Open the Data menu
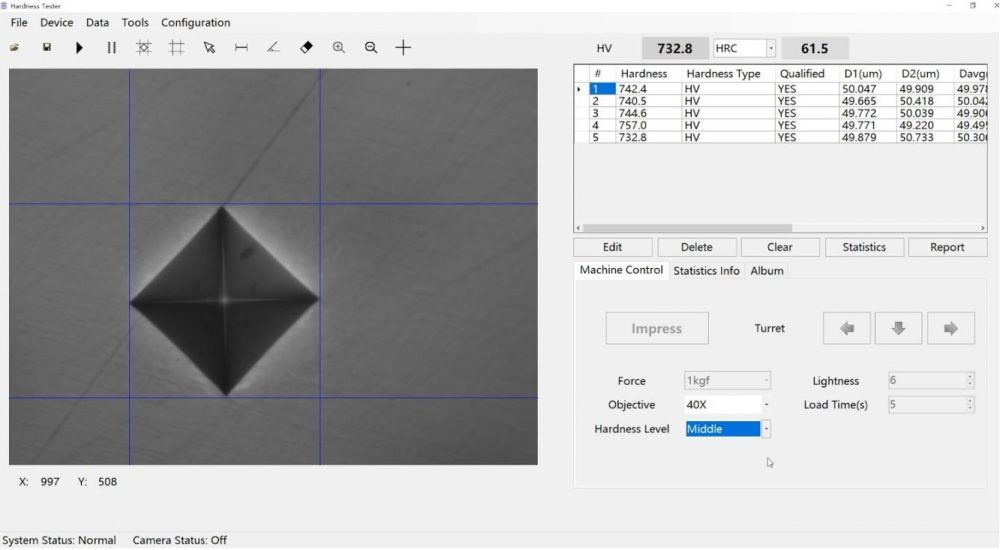 (97, 22)
